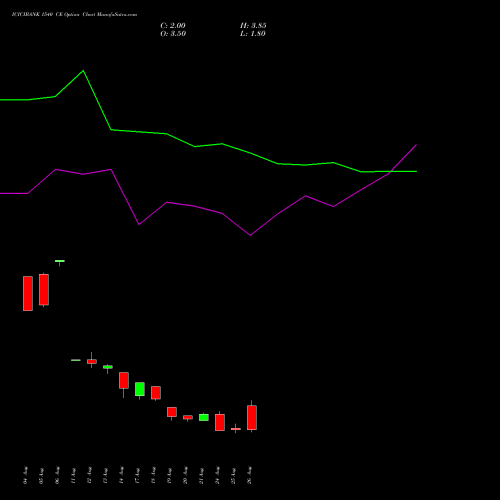500x500 pixels.
Task: Select the open value O: 3.50
Action: click(173, 34)
